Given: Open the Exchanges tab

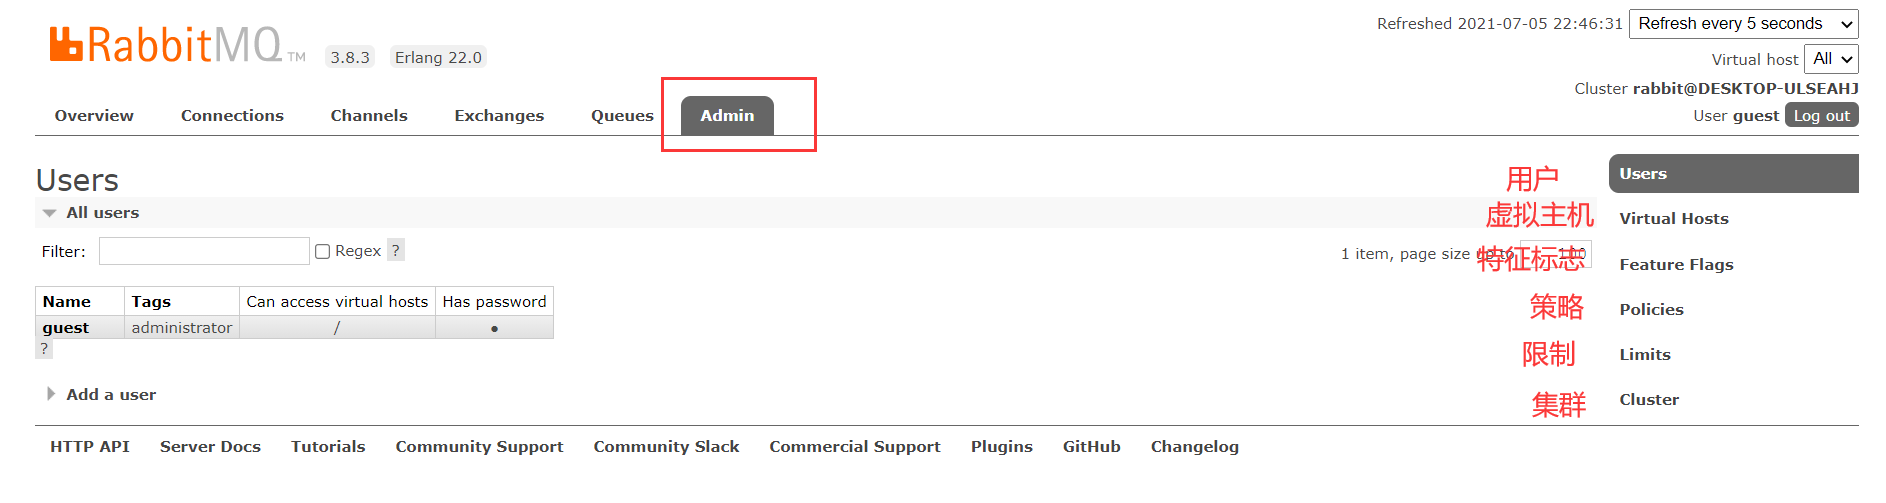Looking at the screenshot, I should (499, 116).
